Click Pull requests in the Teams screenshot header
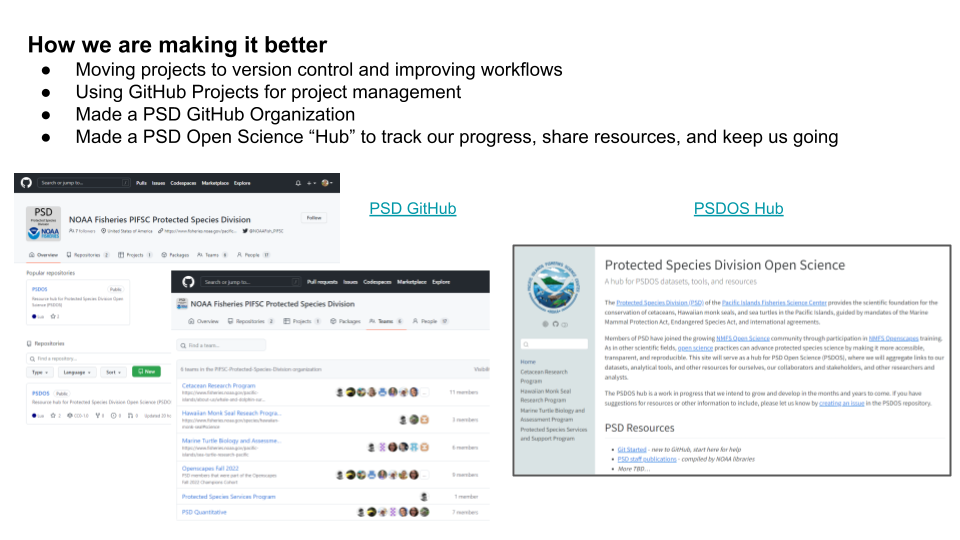 coord(322,282)
